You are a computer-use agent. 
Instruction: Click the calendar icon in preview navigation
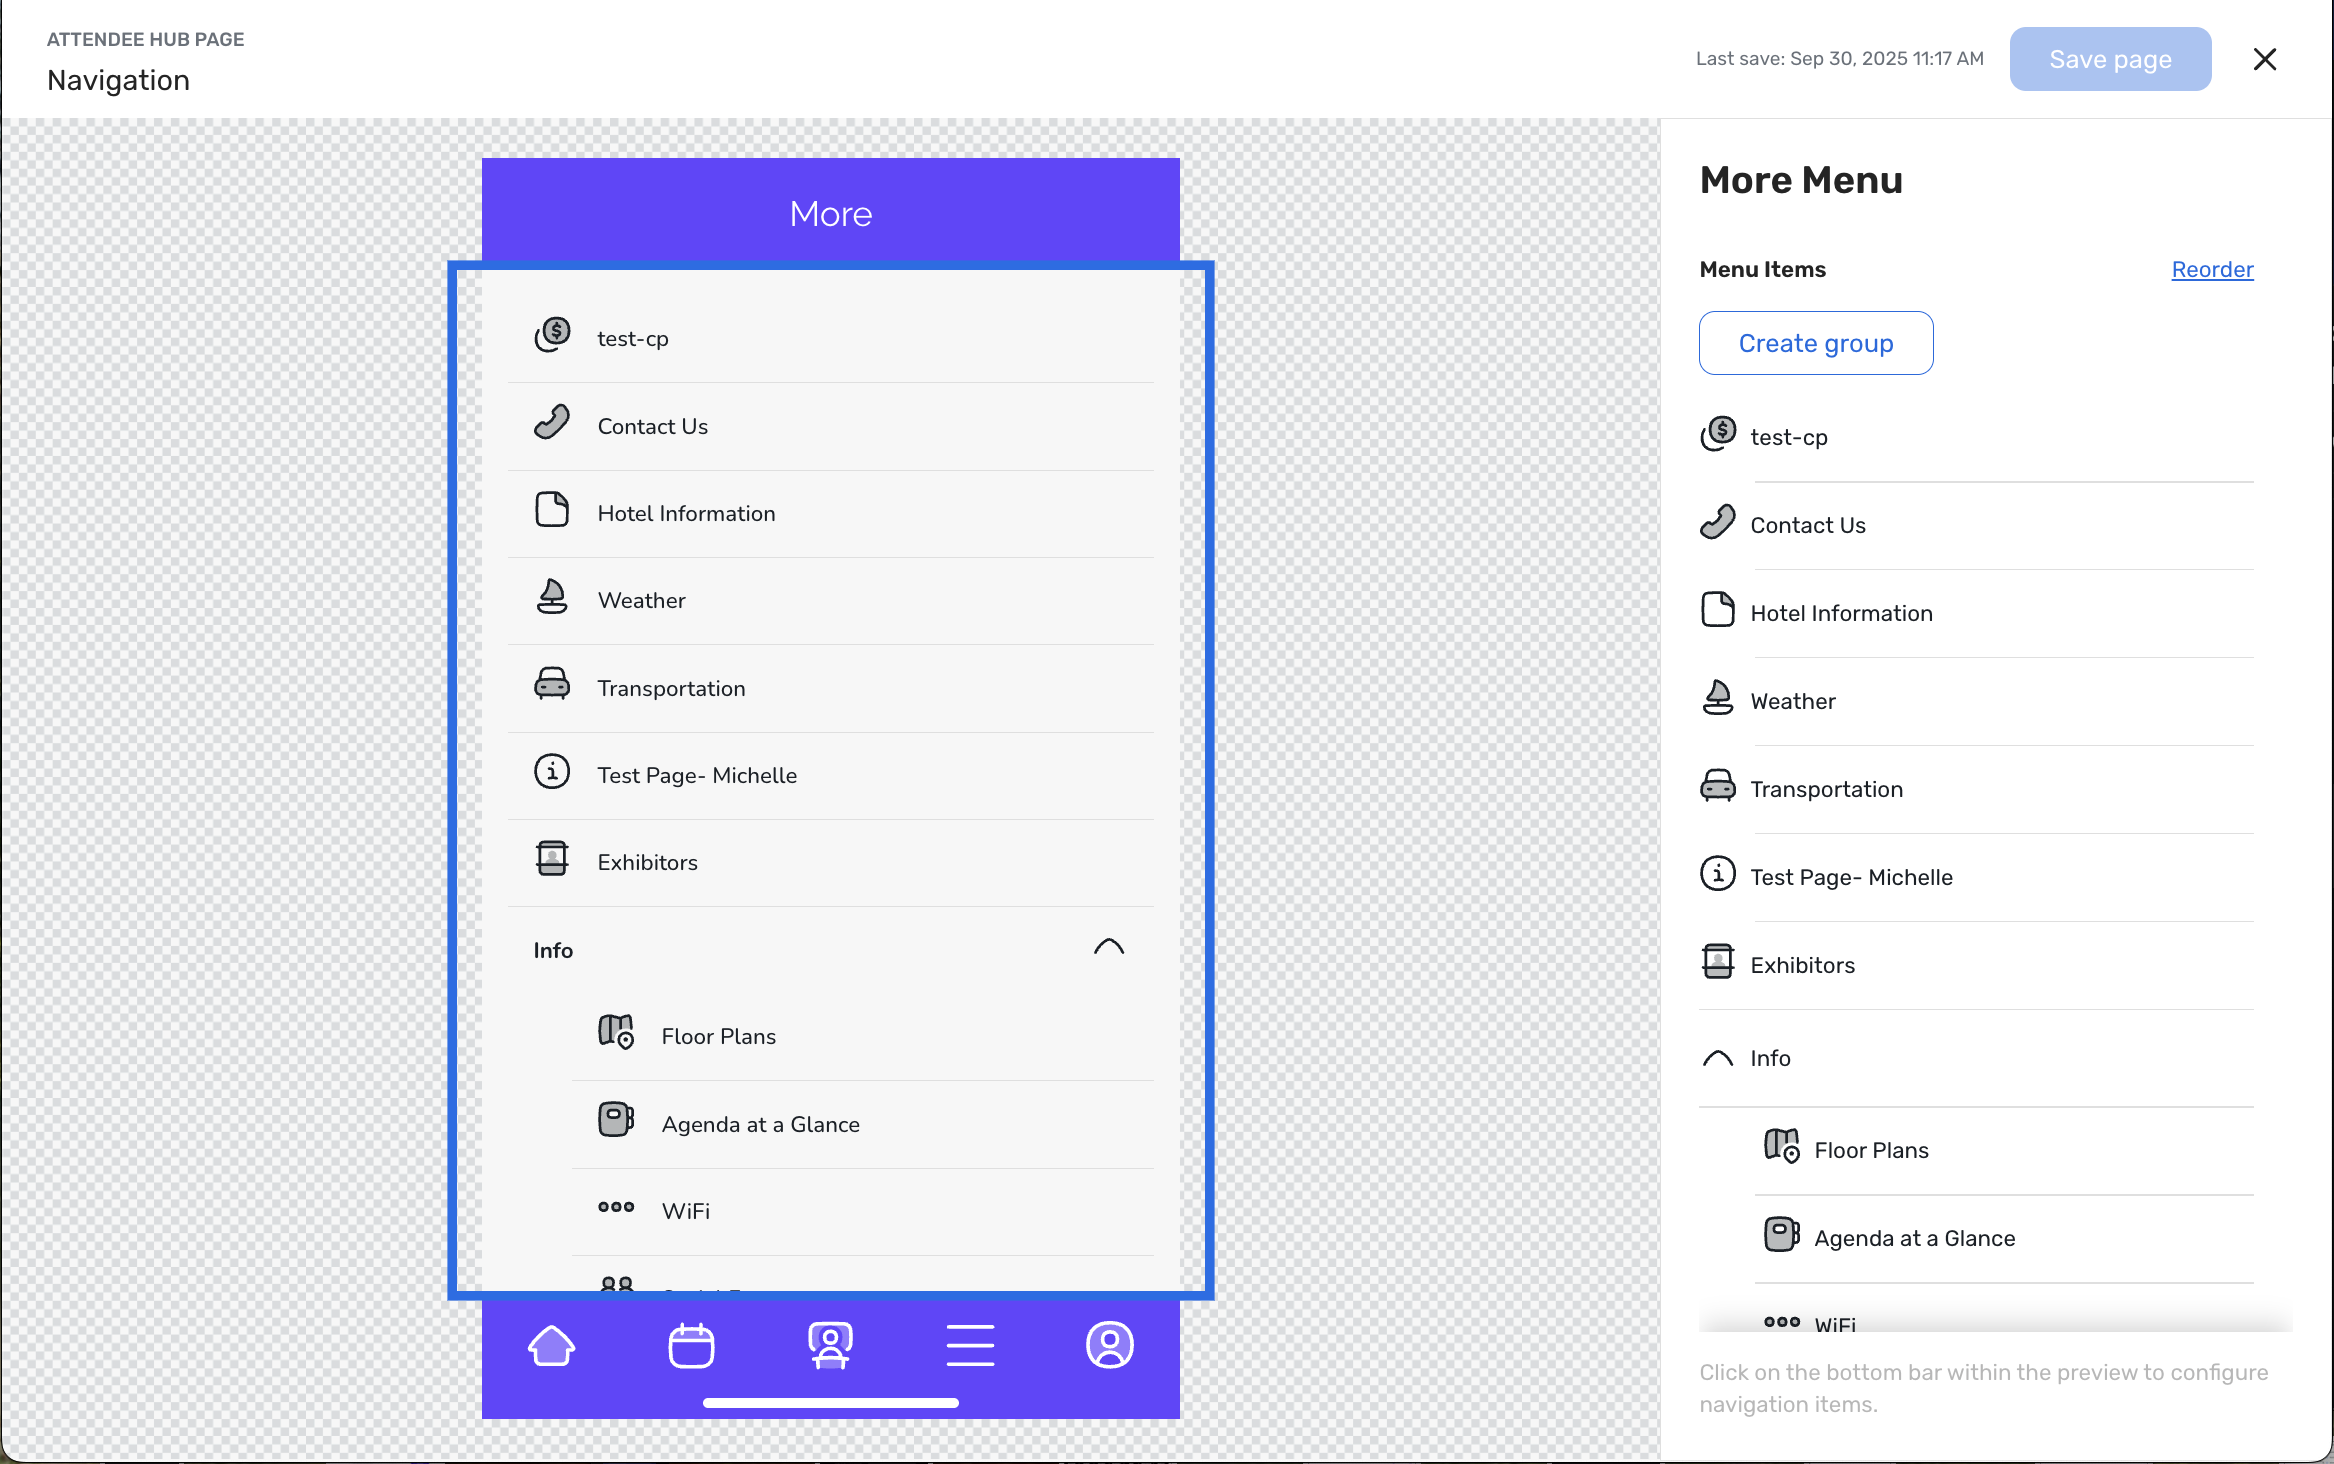click(x=691, y=1345)
